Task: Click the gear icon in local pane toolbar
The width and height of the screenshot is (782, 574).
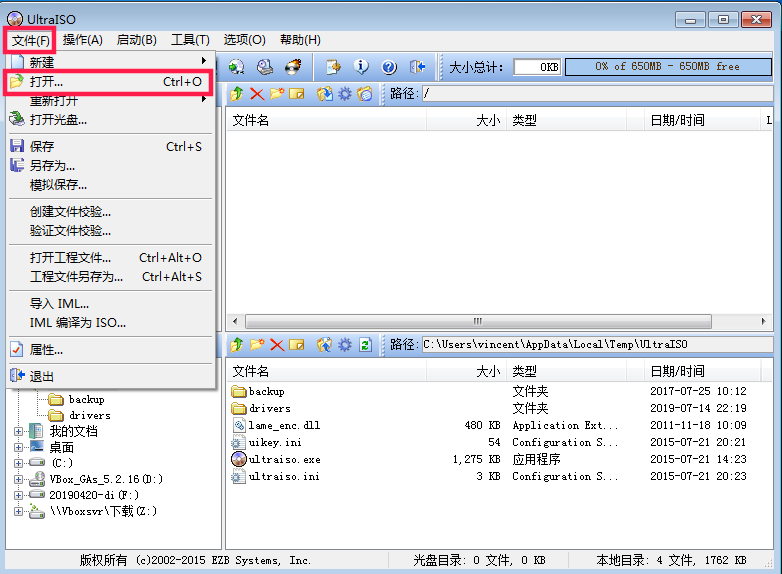Action: (345, 345)
